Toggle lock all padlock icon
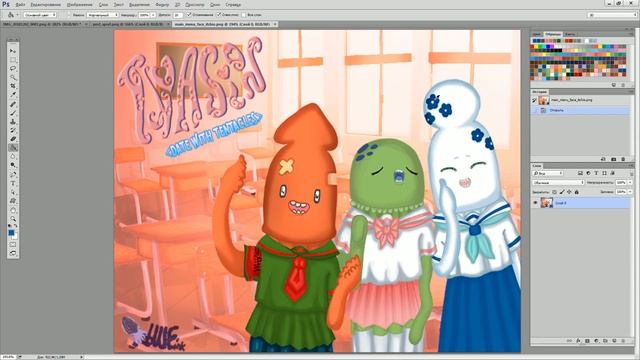Image resolution: width=640 pixels, height=360 pixels. click(577, 192)
